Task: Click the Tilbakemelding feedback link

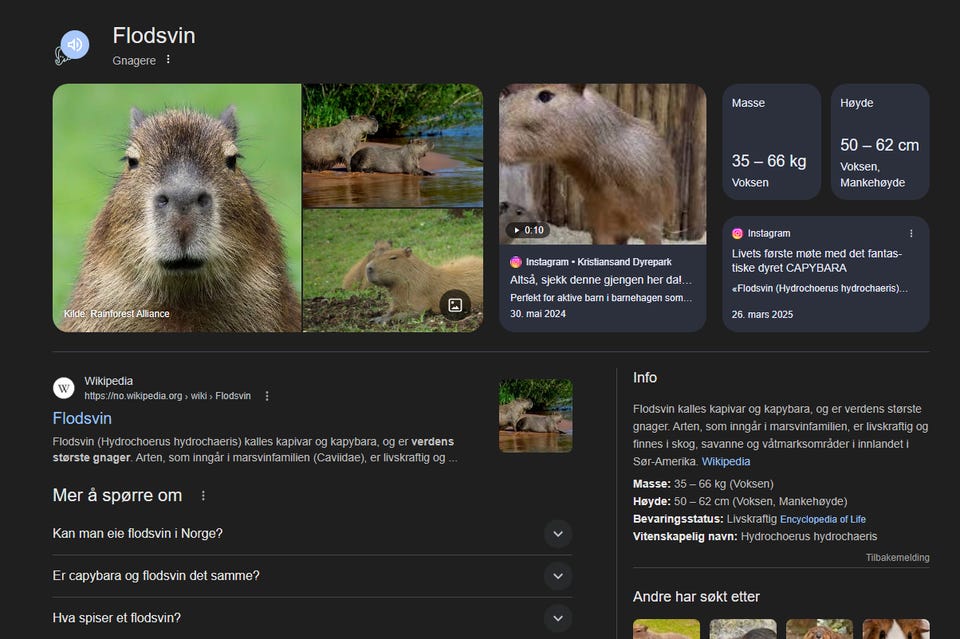Action: (x=897, y=558)
